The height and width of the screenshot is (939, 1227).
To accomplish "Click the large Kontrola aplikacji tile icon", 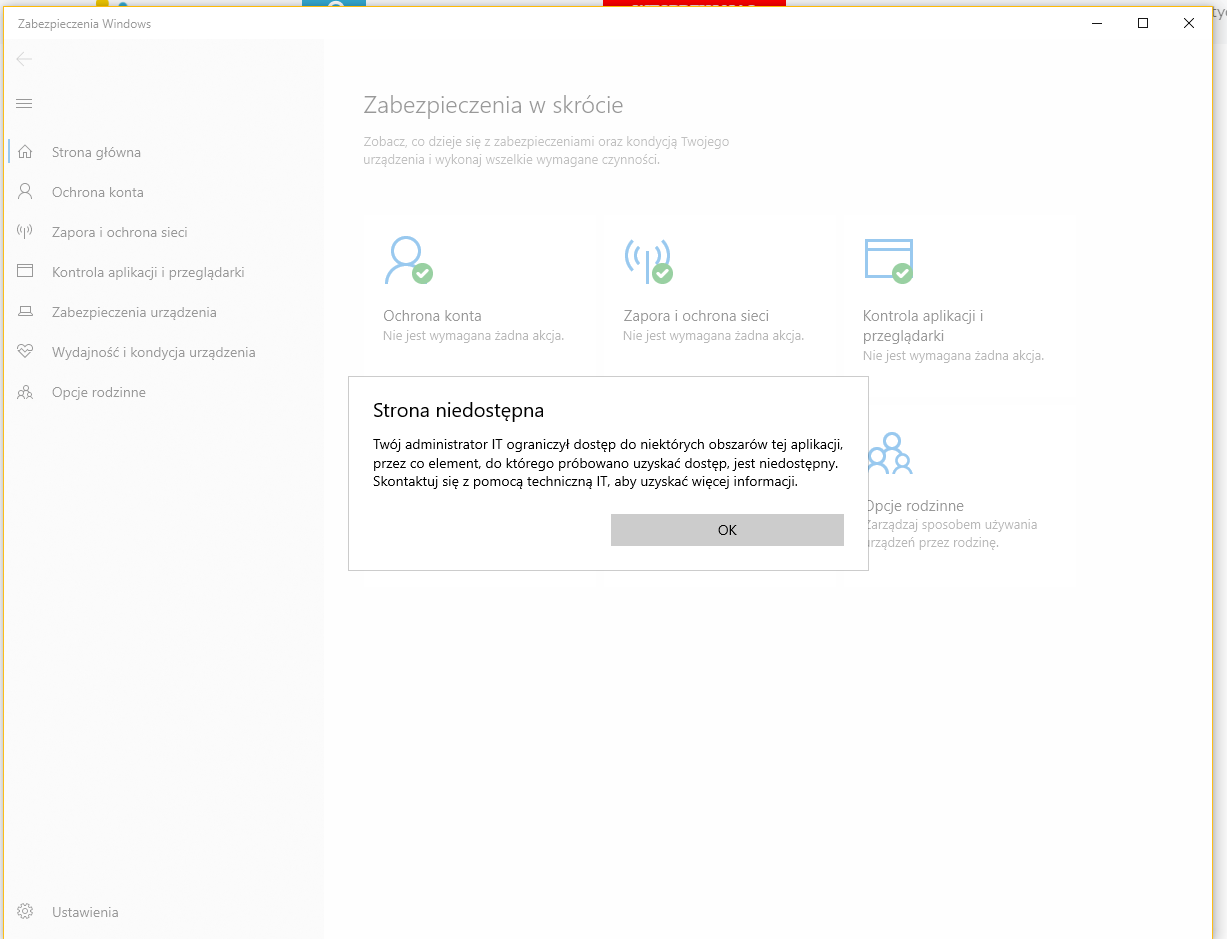I will click(x=888, y=260).
